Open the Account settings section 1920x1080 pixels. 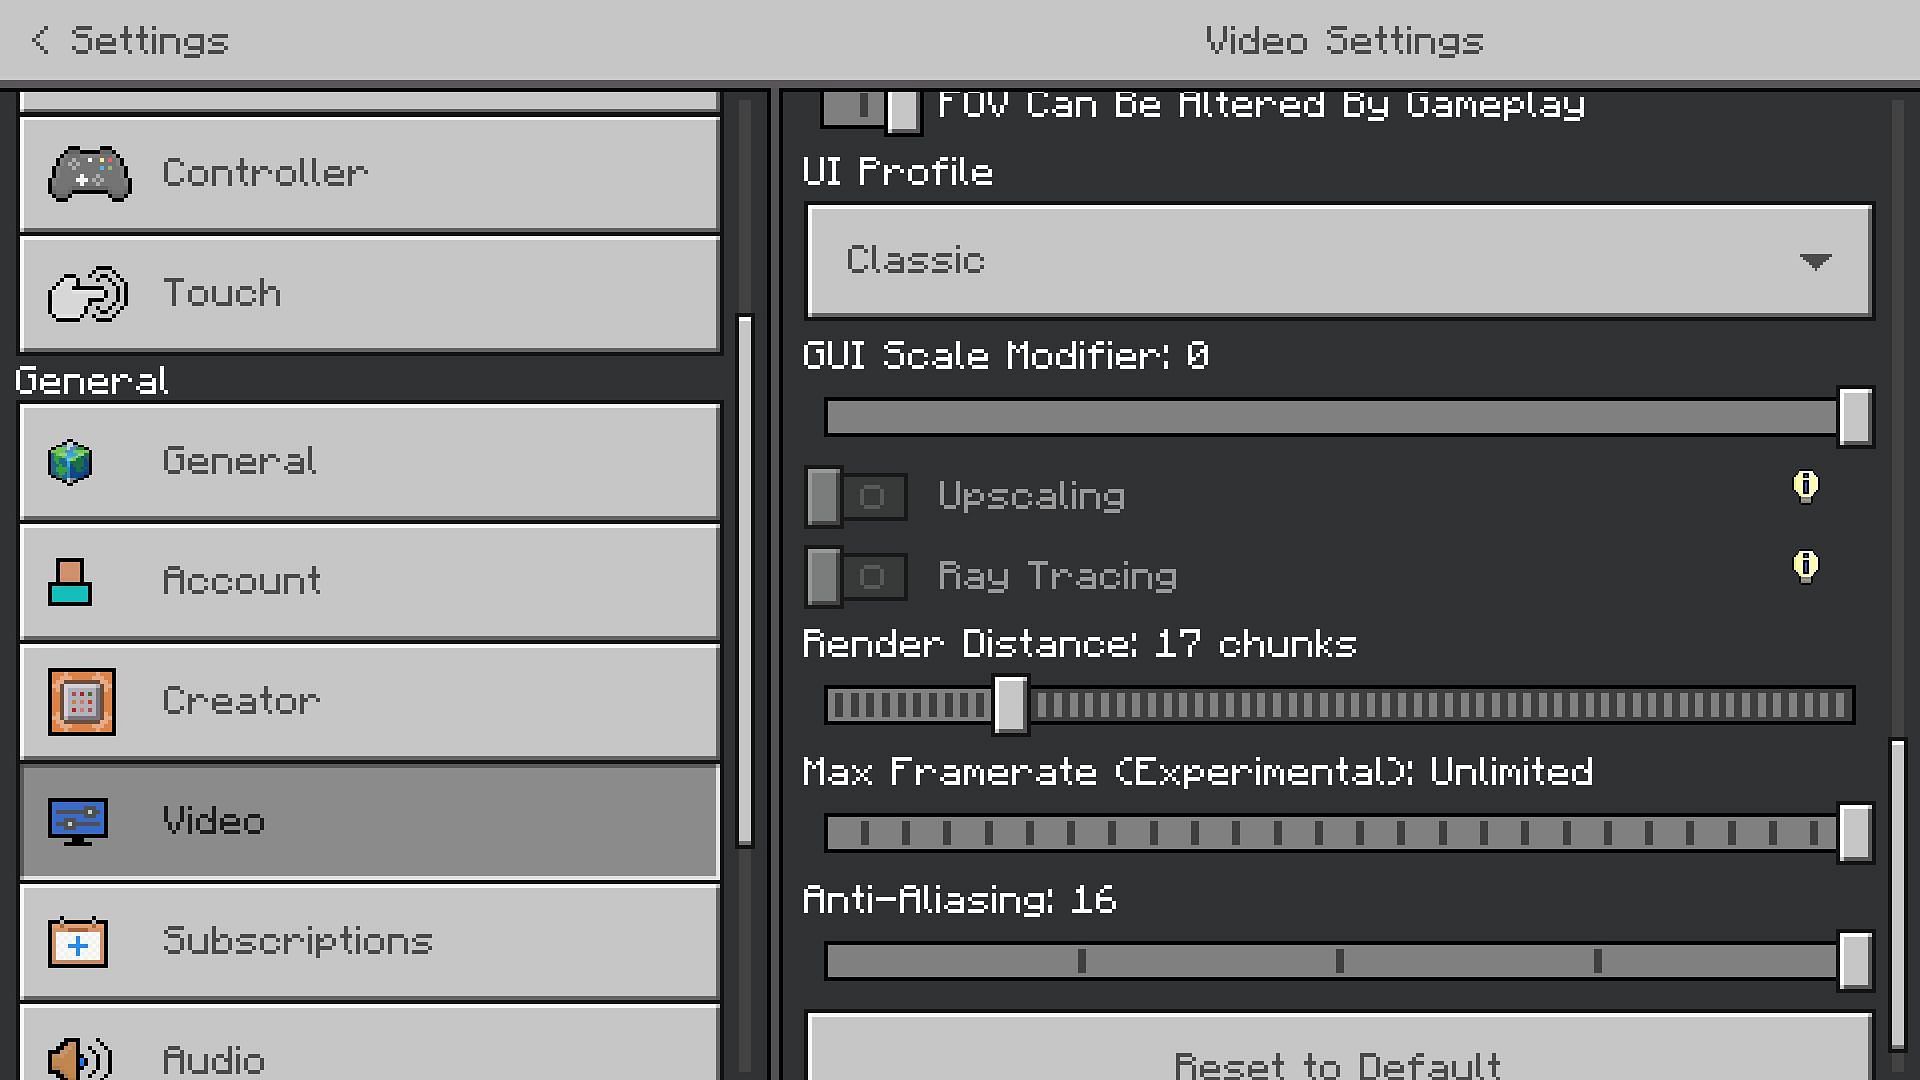[369, 580]
